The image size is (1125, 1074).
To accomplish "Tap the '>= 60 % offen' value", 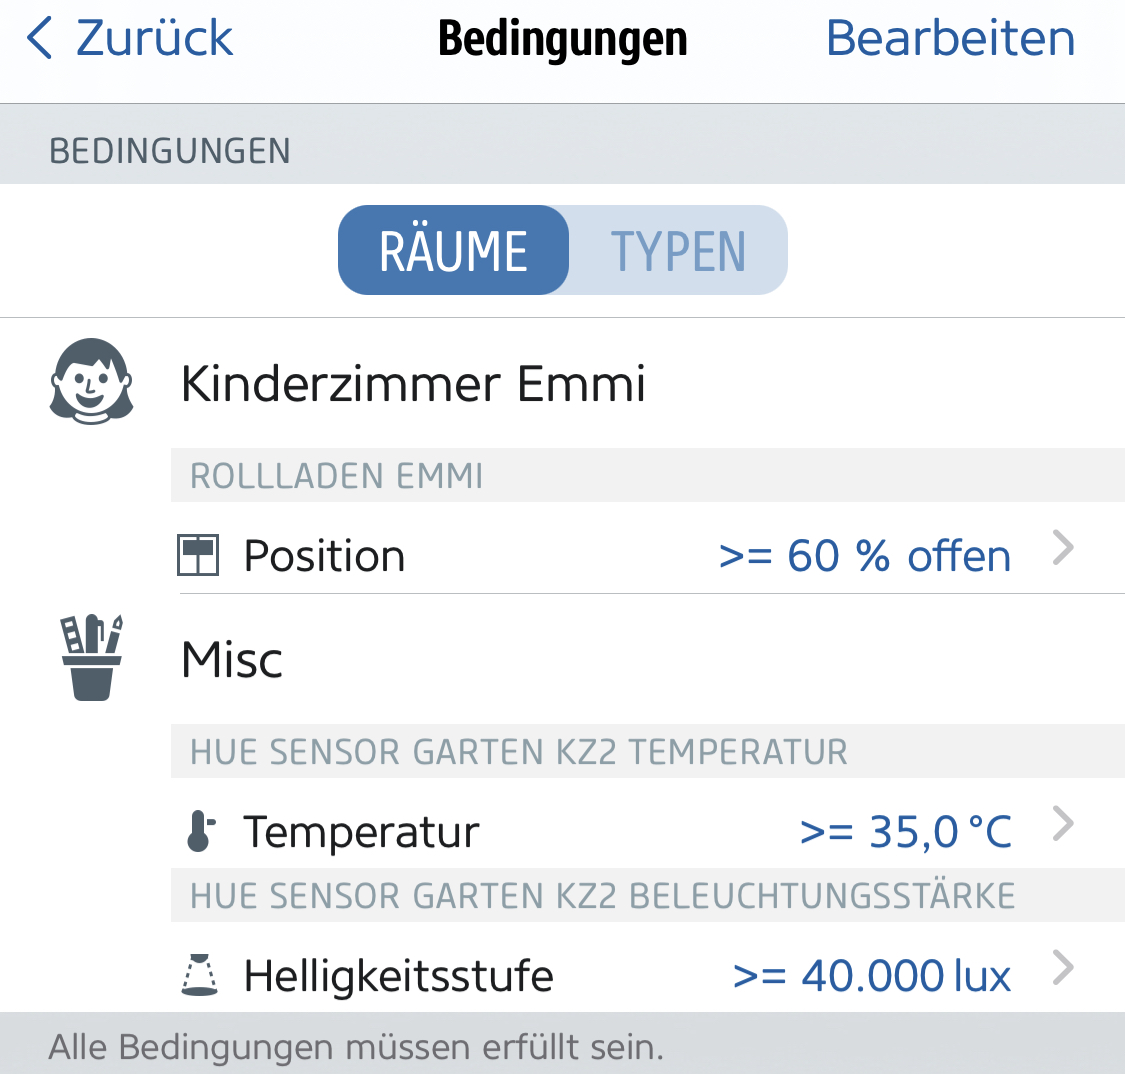I will [865, 556].
